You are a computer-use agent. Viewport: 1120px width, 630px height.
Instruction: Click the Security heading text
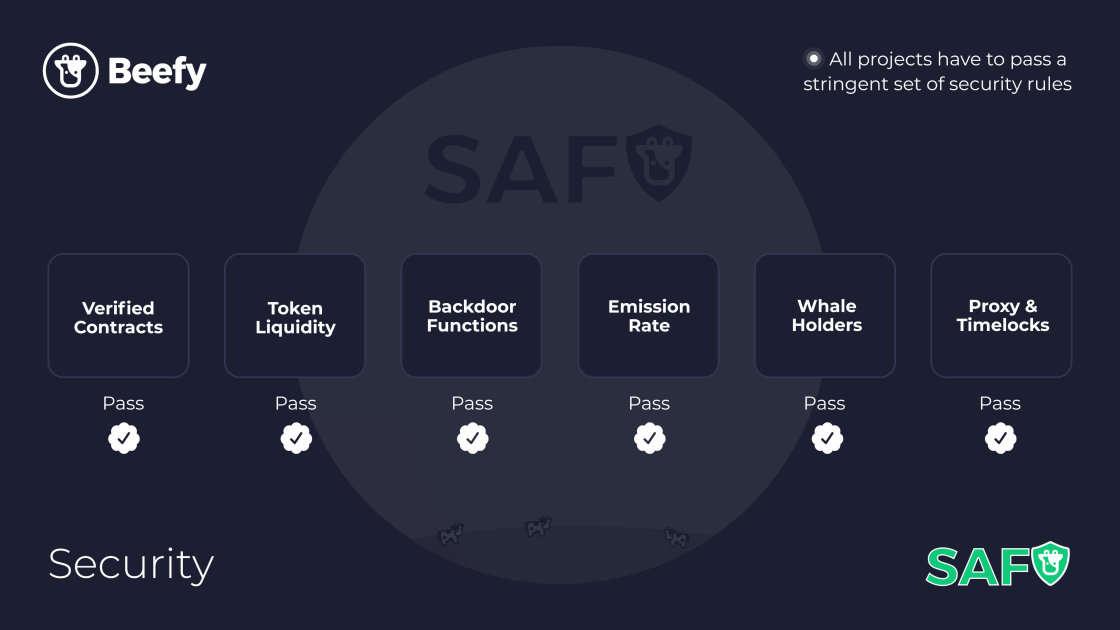(x=131, y=565)
